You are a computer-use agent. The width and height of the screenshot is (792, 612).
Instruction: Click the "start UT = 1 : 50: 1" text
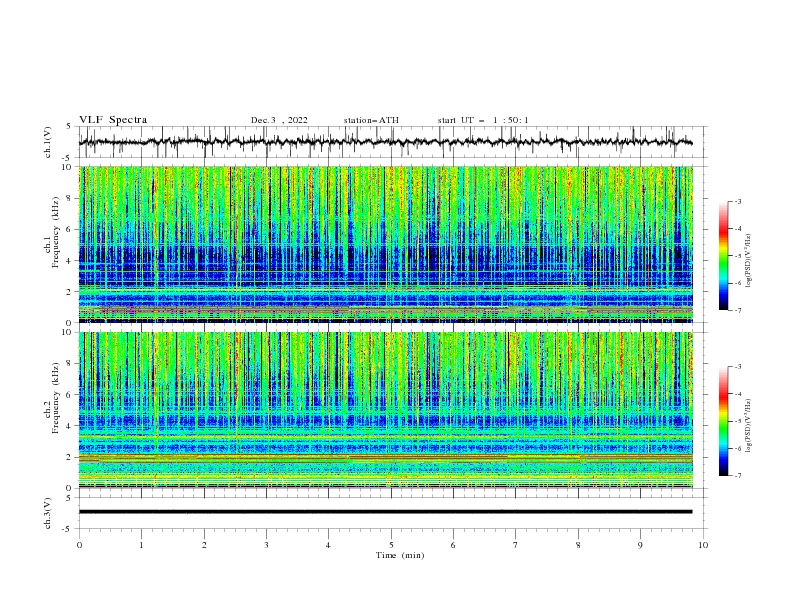pos(483,120)
